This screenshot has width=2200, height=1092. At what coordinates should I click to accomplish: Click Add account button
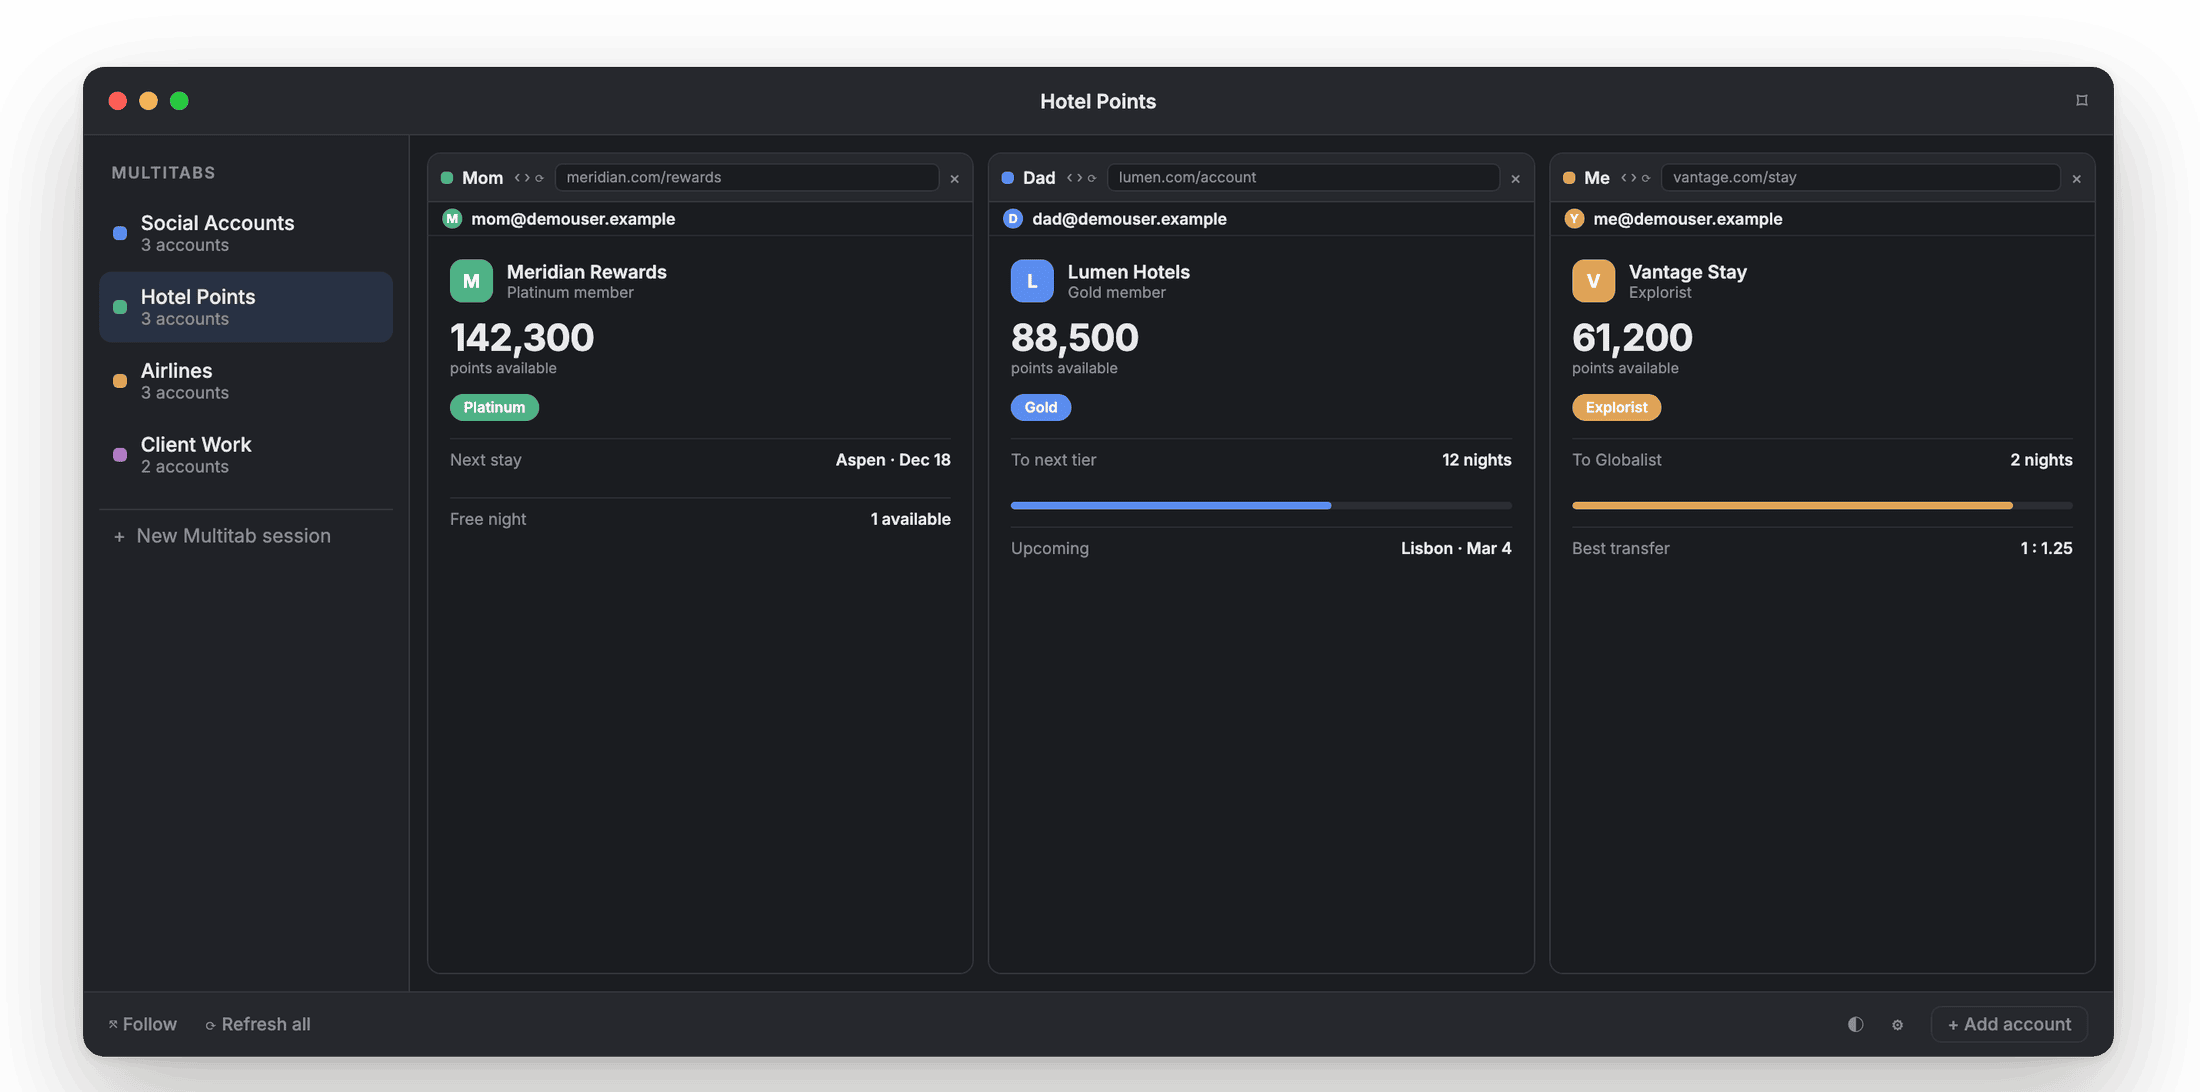coord(2009,1024)
